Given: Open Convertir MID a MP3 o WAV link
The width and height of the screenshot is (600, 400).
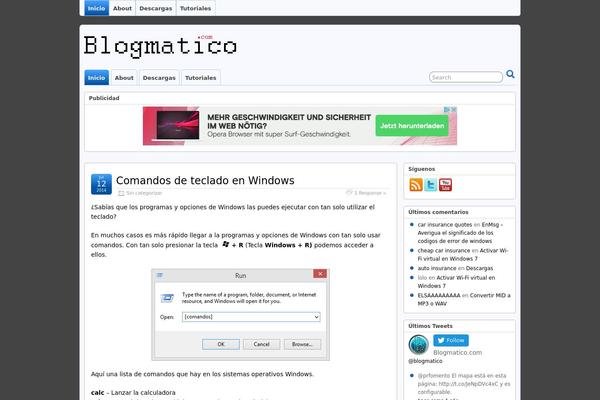Looking at the screenshot, I should coord(464,299).
